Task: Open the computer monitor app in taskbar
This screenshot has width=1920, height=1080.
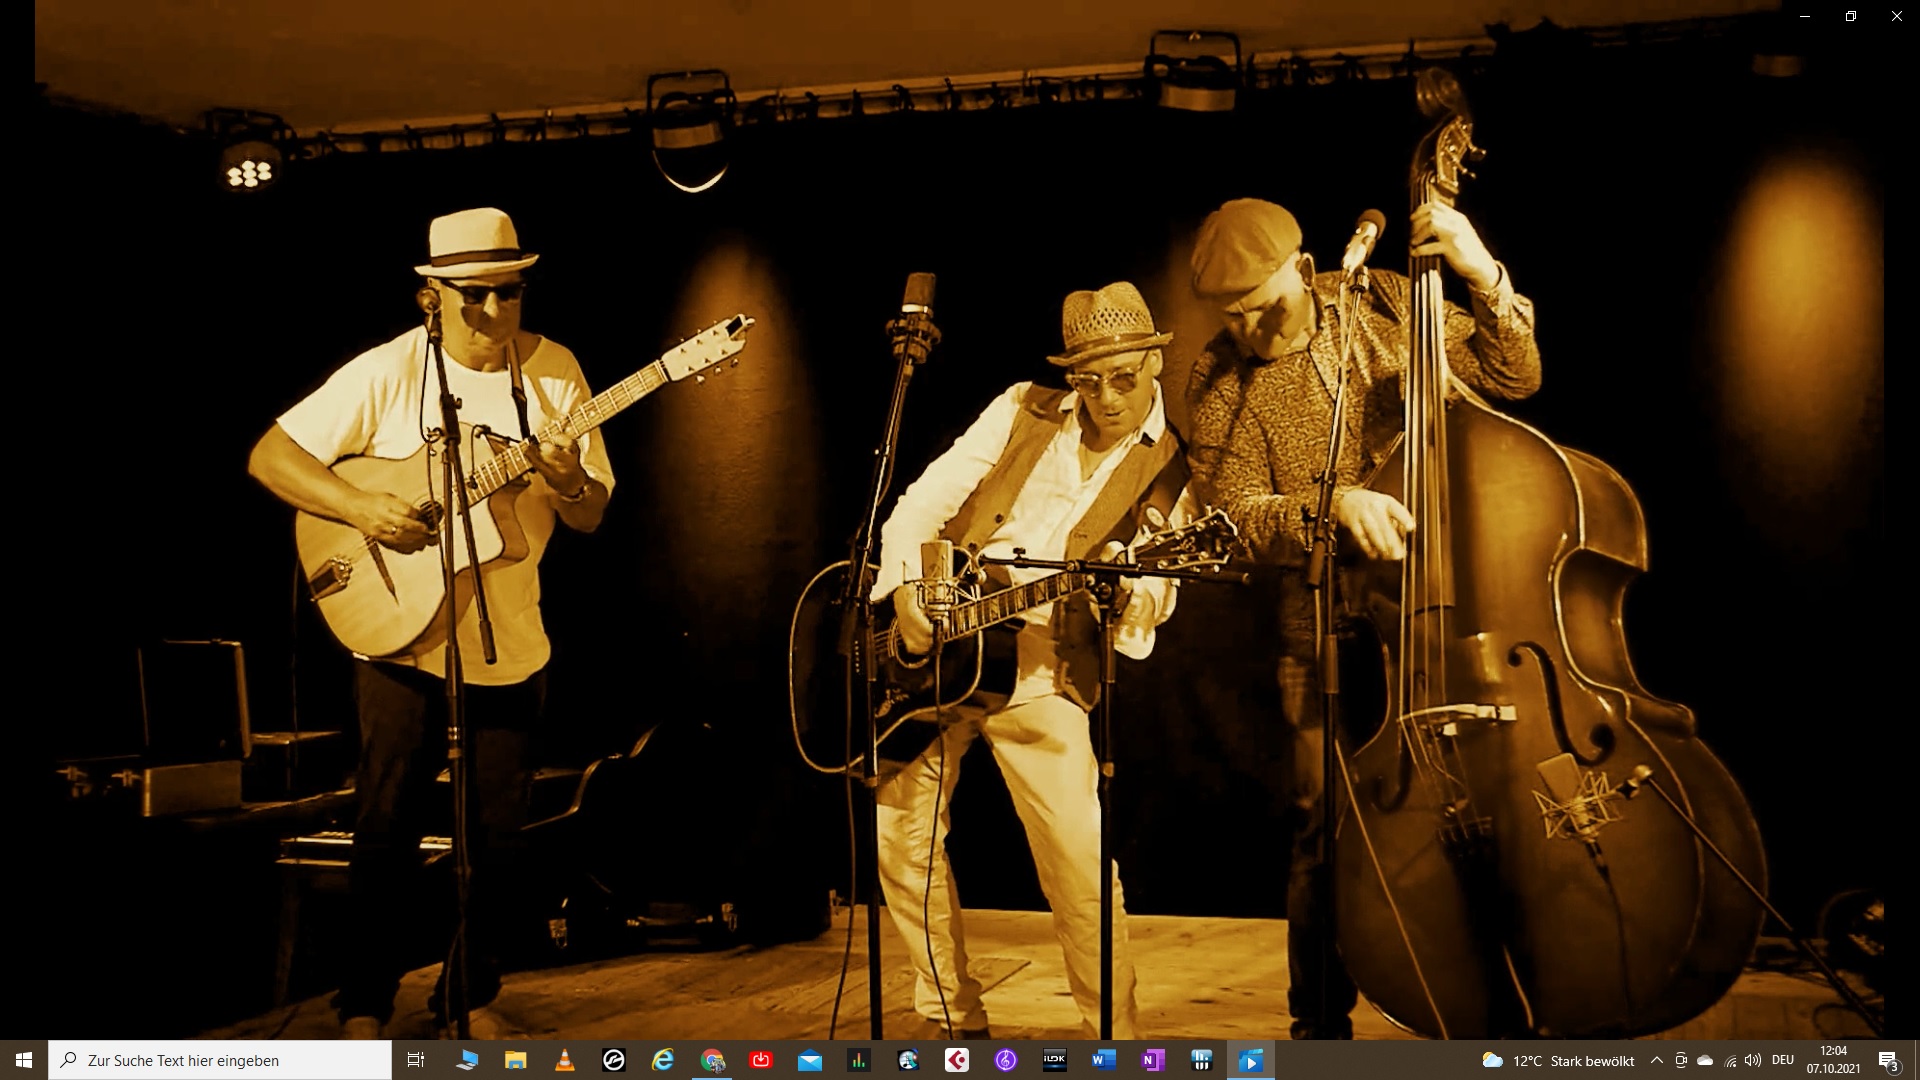Action: point(467,1060)
